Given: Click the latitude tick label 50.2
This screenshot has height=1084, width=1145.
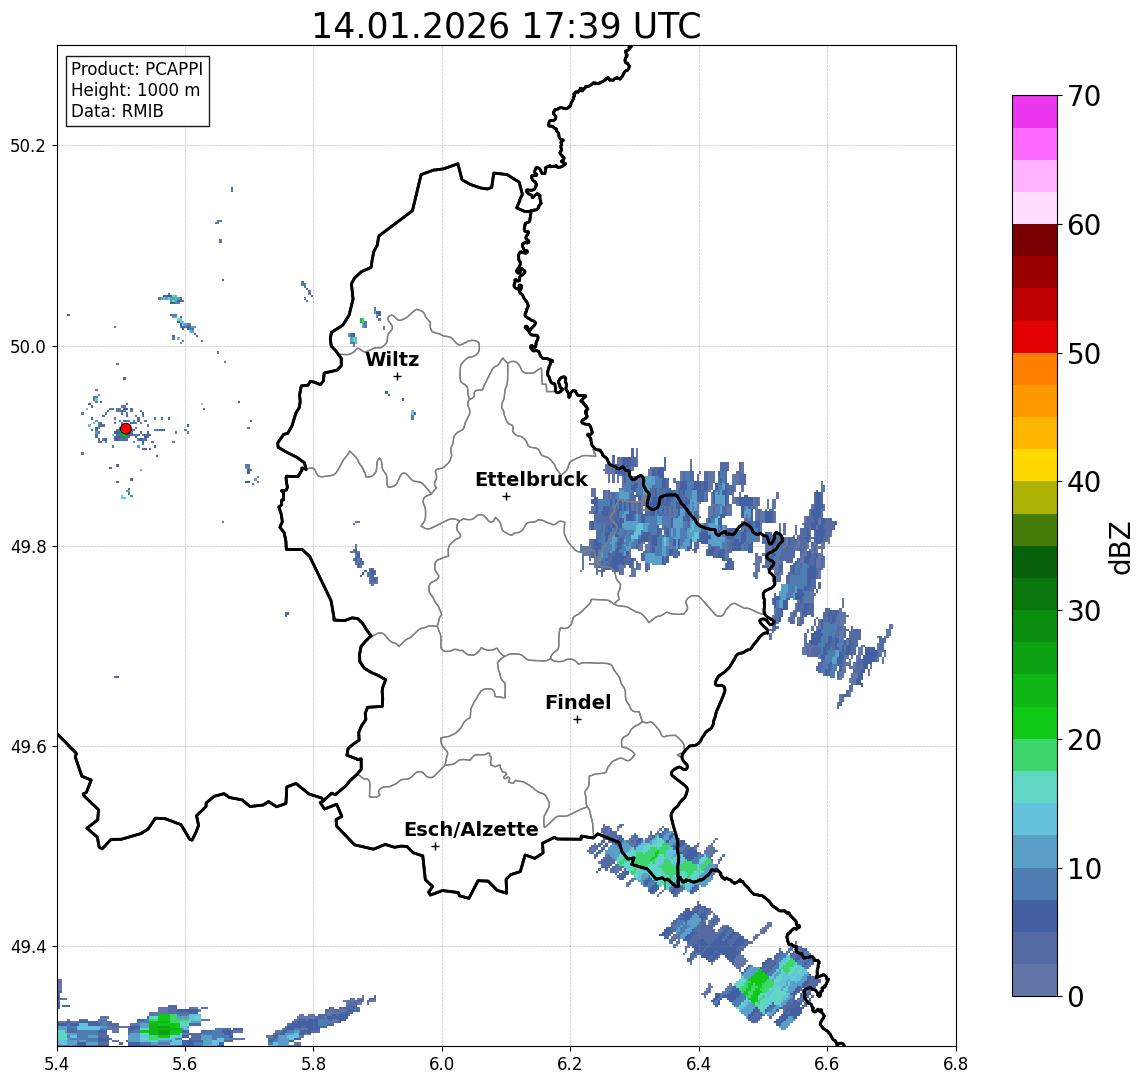Looking at the screenshot, I should coord(27,145).
